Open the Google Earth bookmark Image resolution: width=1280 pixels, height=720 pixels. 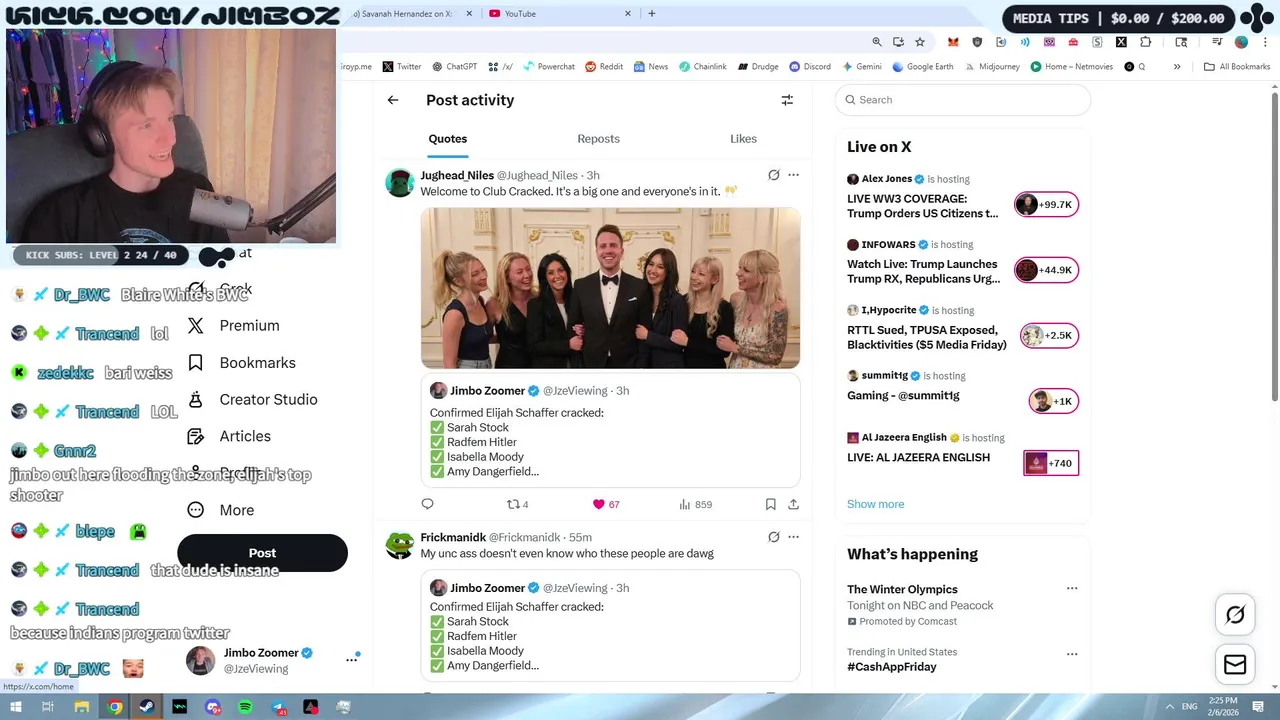point(922,67)
